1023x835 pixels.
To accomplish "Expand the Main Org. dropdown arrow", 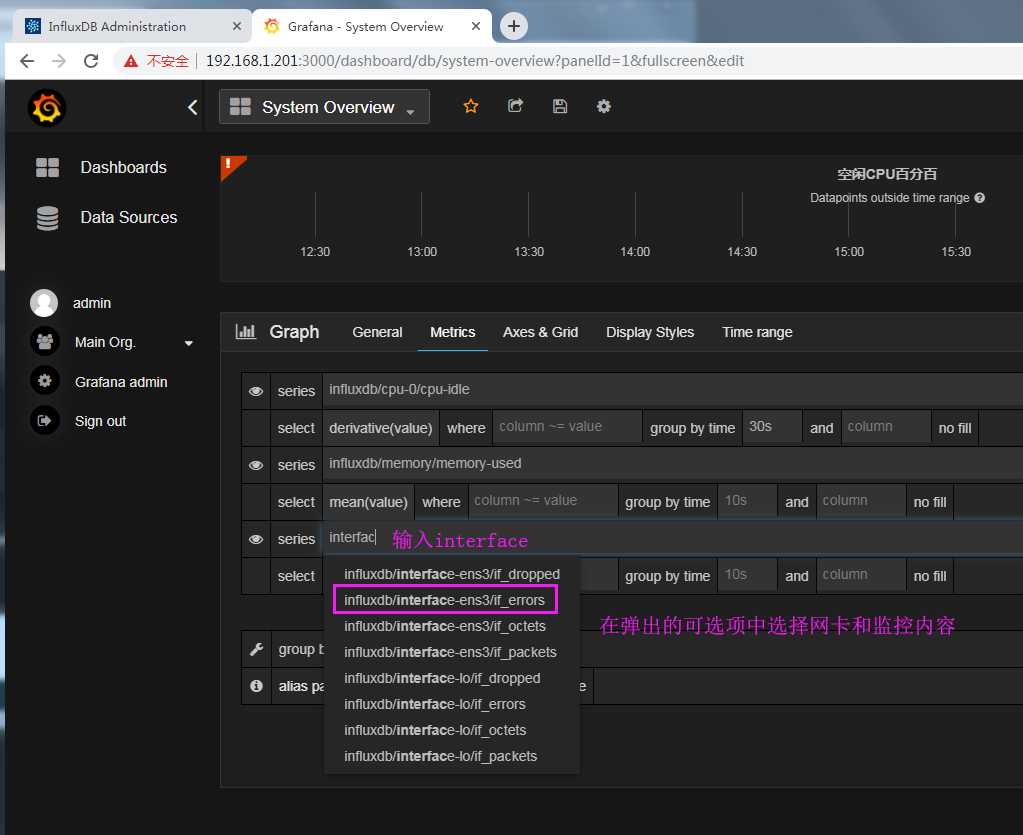I will click(189, 343).
